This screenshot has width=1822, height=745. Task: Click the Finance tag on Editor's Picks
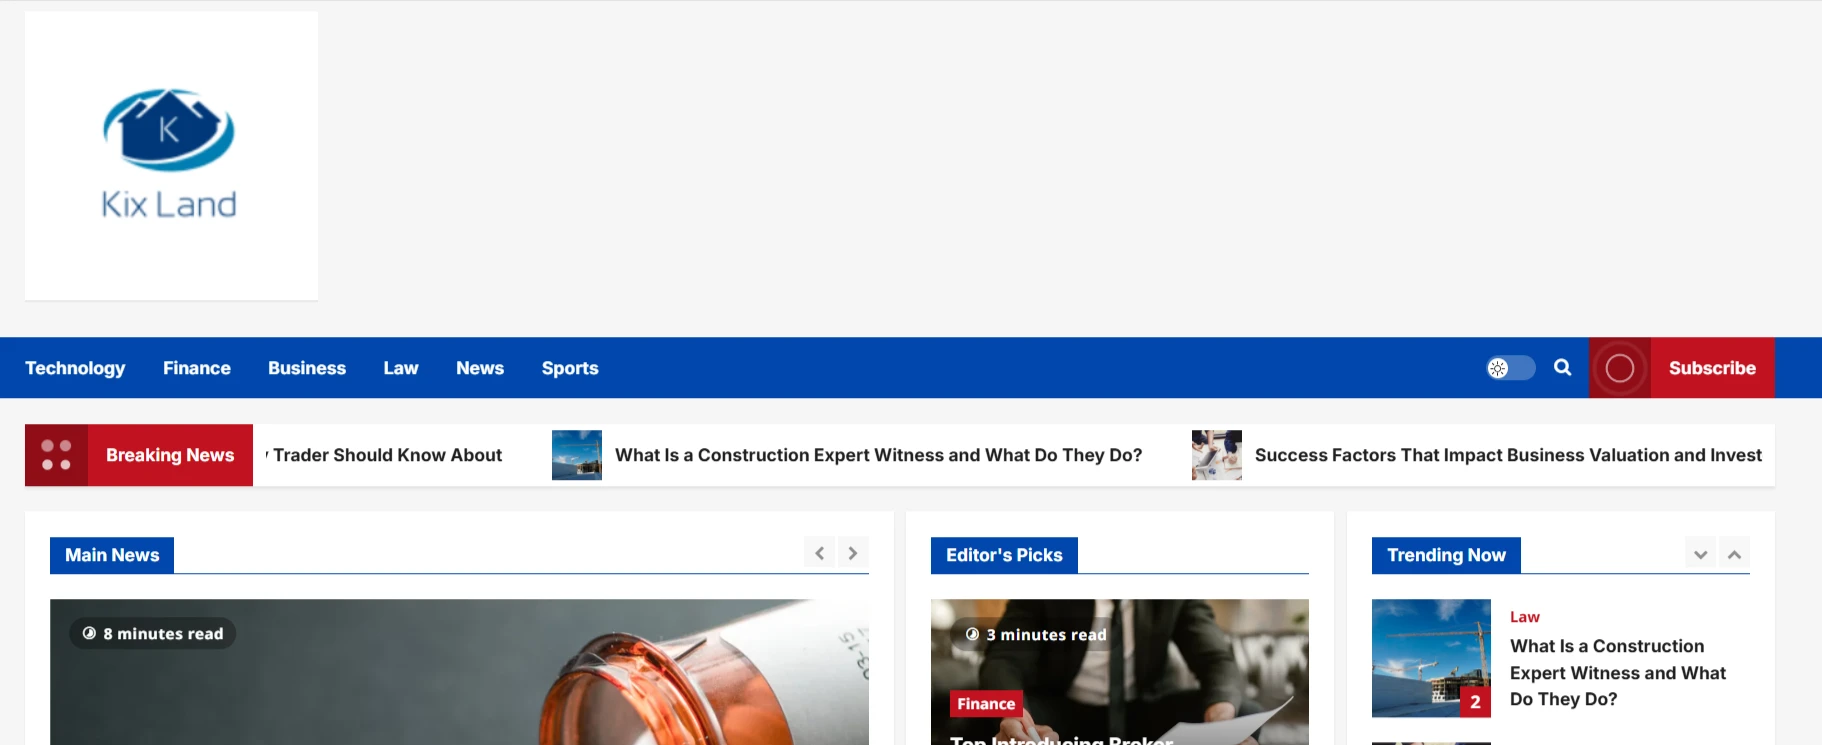point(986,704)
